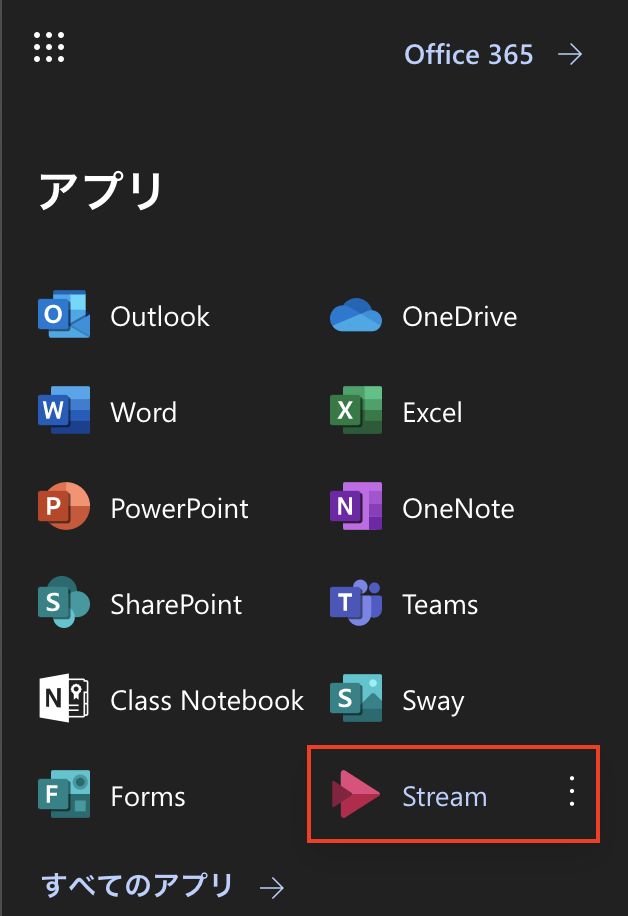Select the Class Notebook label
The width and height of the screenshot is (628, 916).
coord(207,700)
